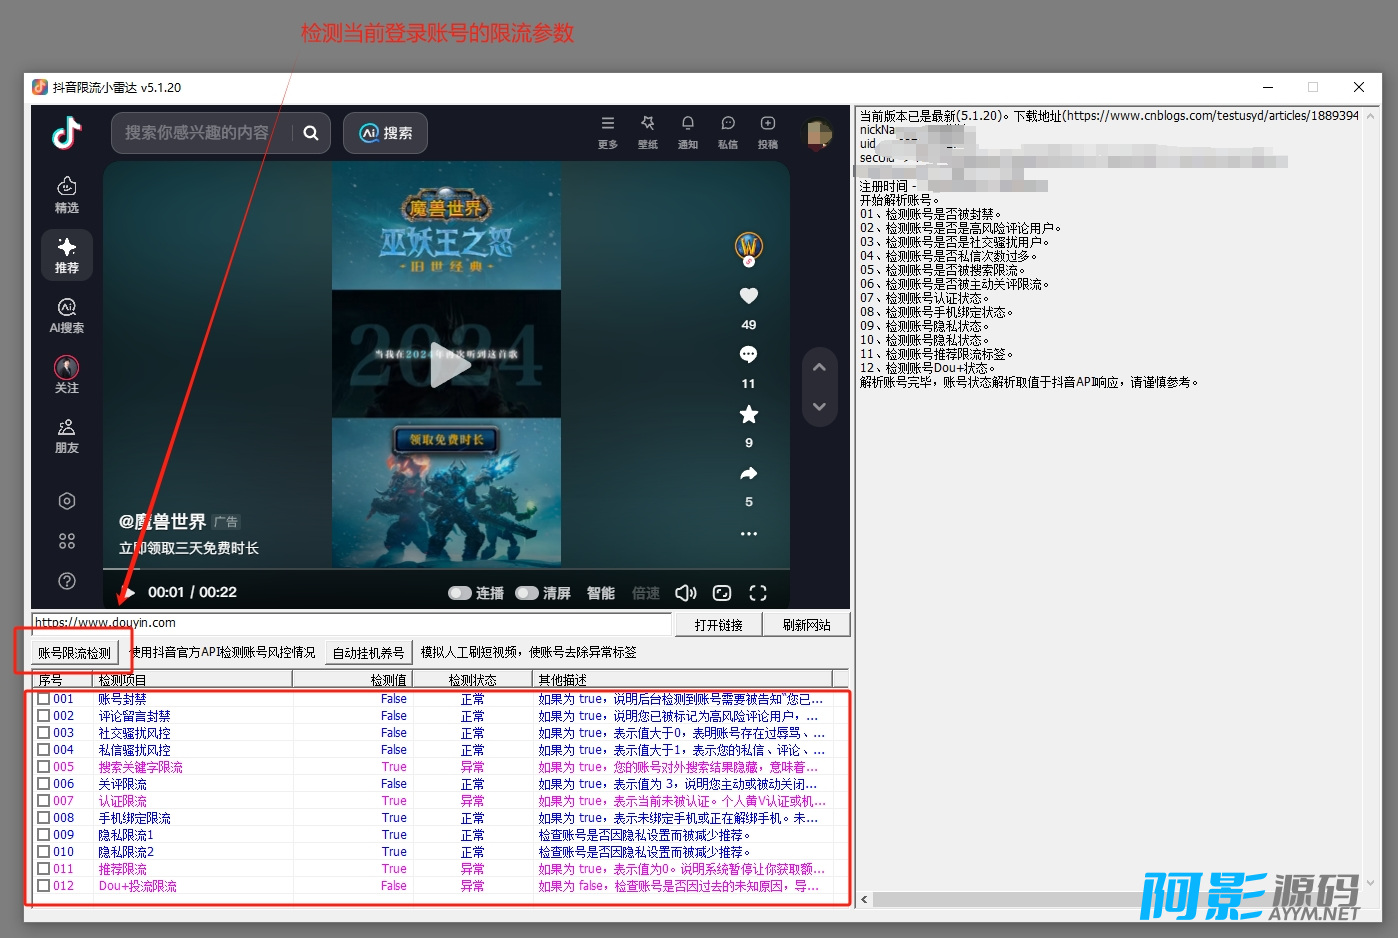Enter fullscreen with the expand icon
The height and width of the screenshot is (938, 1398).
tap(758, 593)
